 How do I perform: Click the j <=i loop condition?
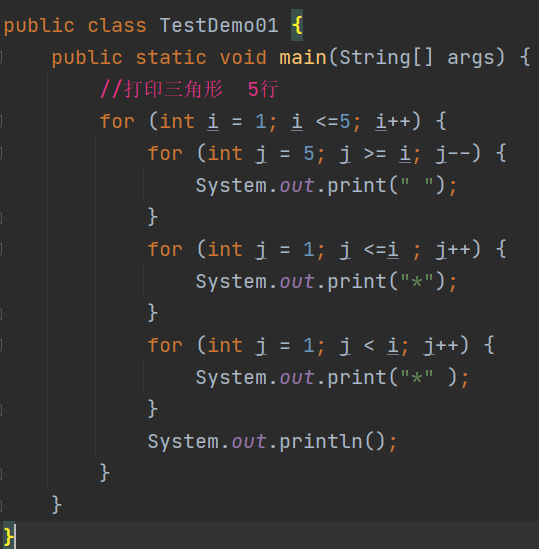pyautogui.click(x=369, y=250)
